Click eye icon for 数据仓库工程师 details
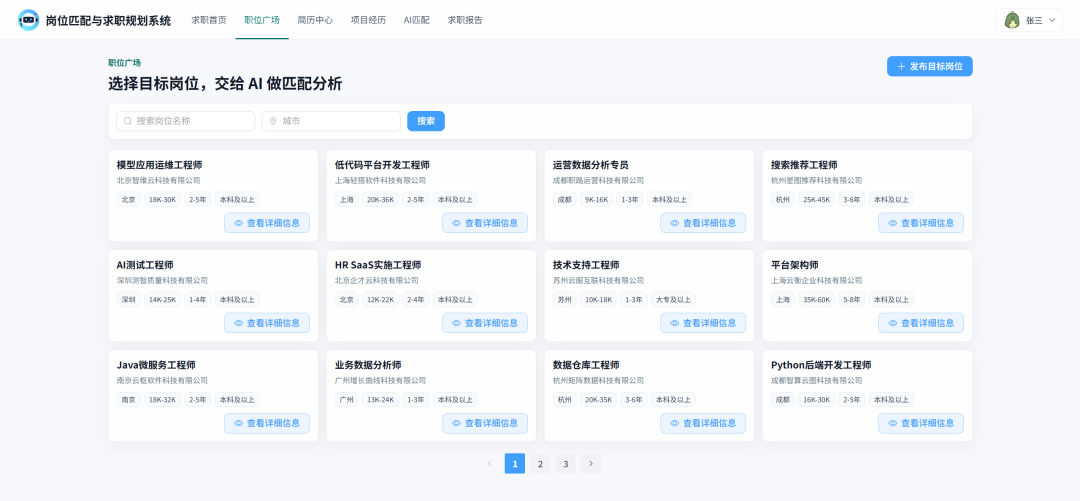1080x501 pixels. (675, 423)
